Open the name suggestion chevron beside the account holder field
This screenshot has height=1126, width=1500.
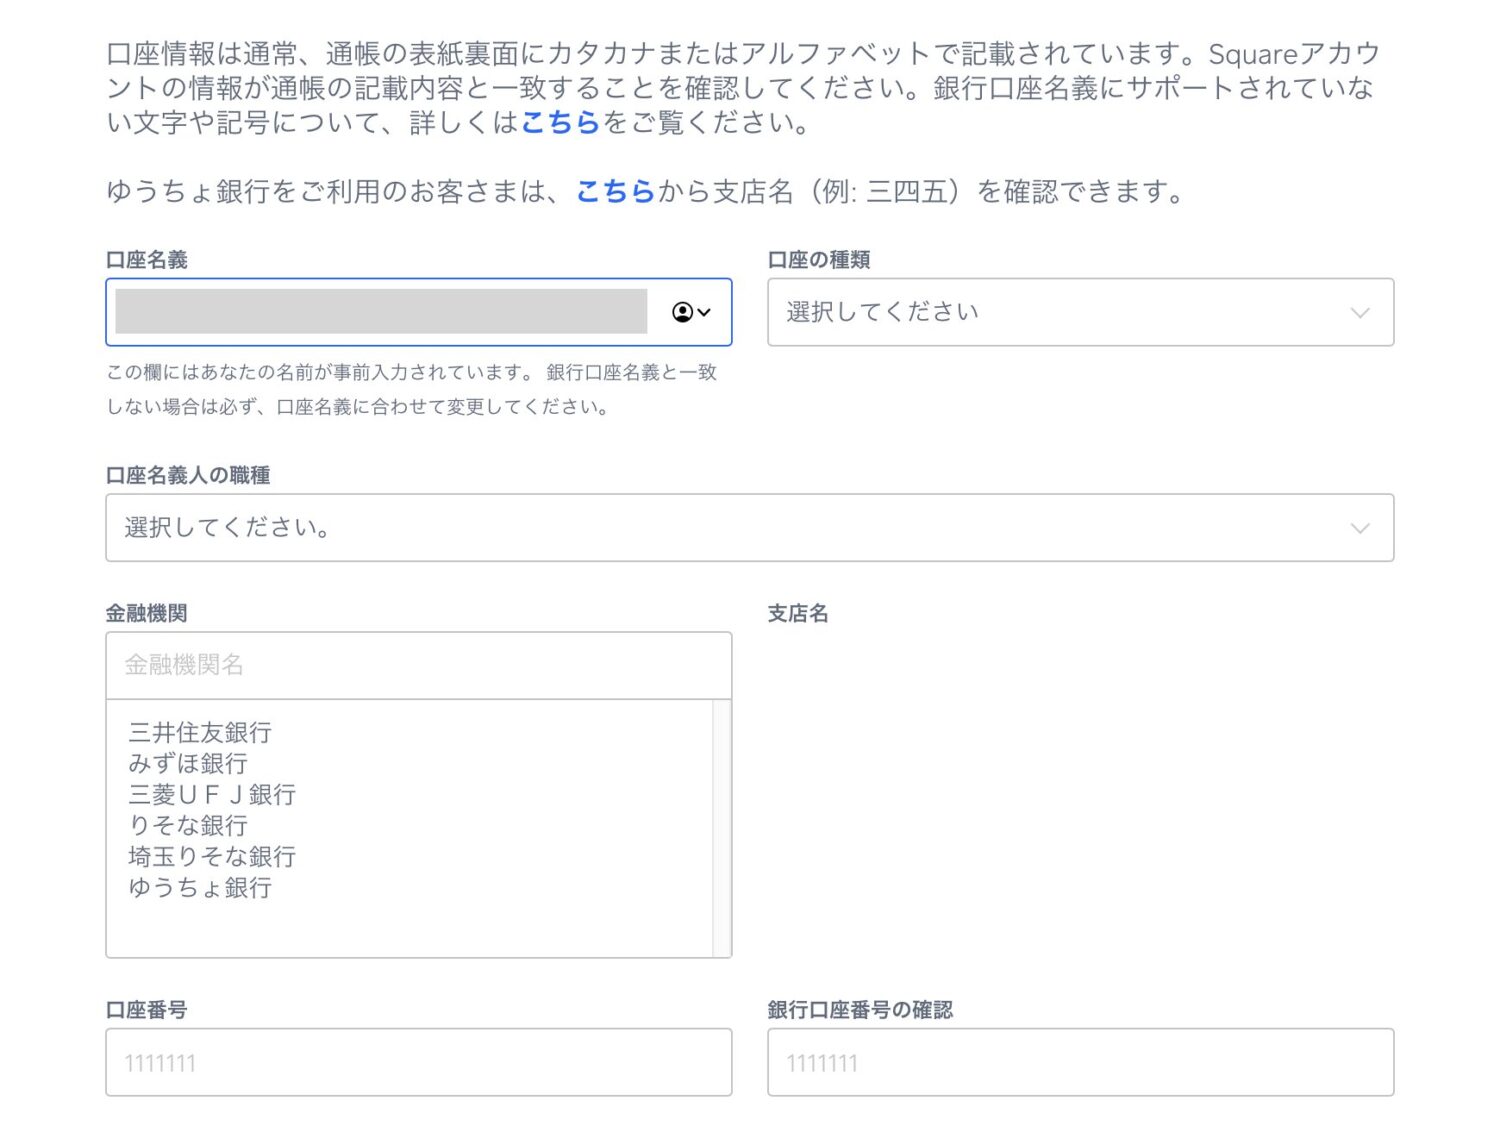[706, 312]
